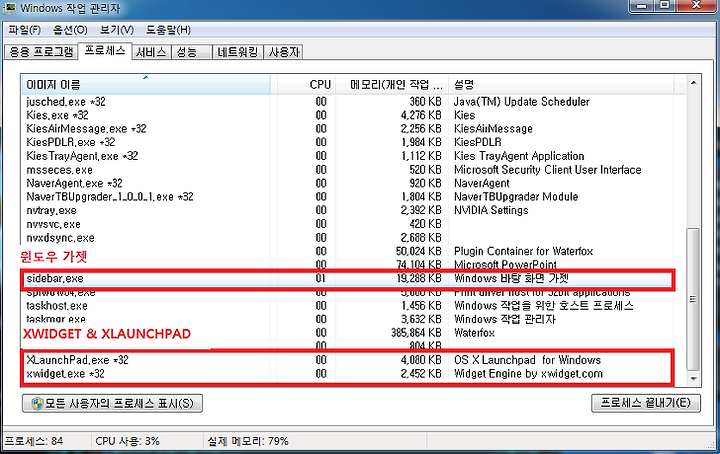
Task: Select the msseces.exe process
Action: click(59, 170)
